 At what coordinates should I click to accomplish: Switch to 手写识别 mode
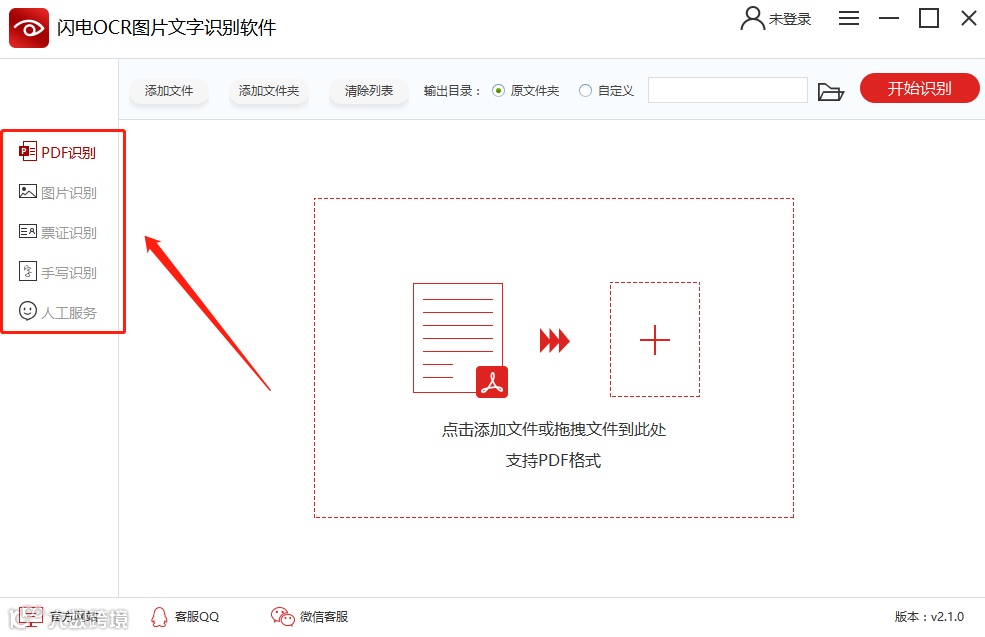(x=58, y=272)
